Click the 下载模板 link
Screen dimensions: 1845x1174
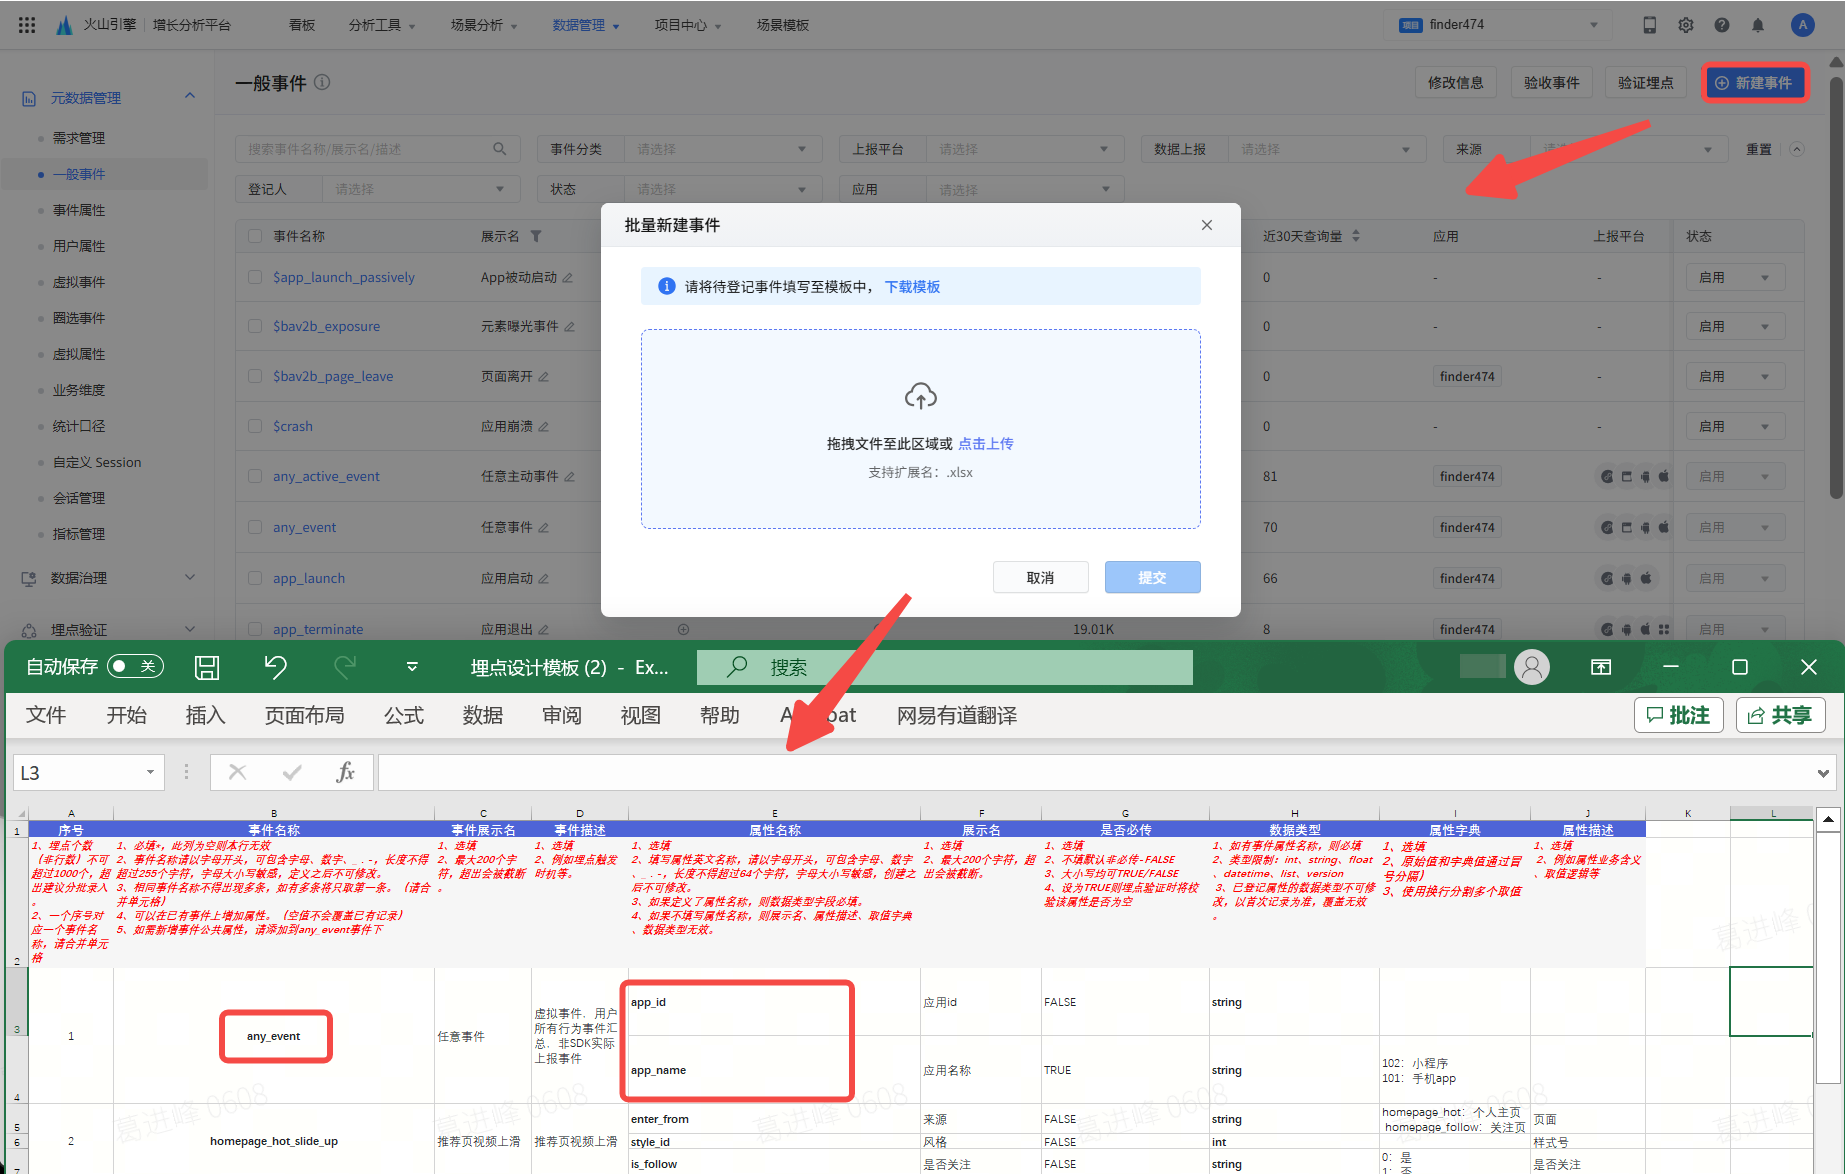[x=912, y=287]
